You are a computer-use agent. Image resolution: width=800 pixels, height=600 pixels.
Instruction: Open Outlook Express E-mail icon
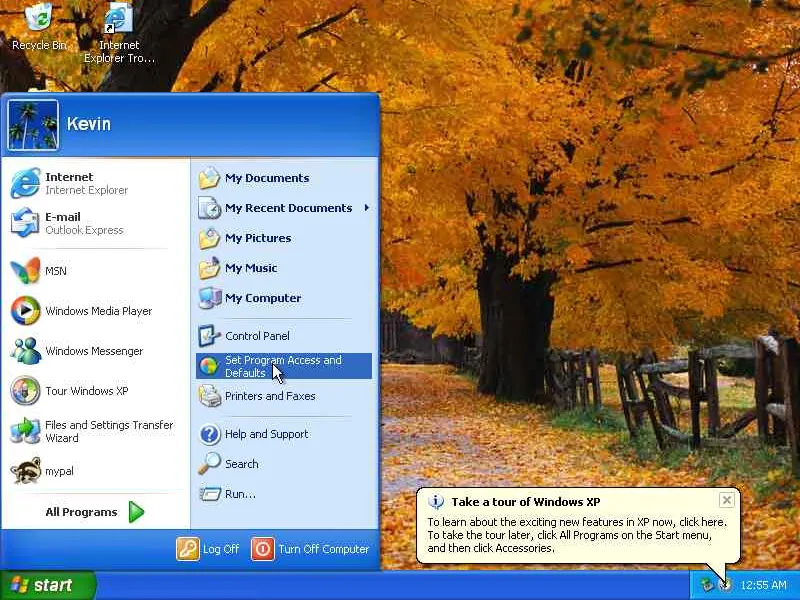coord(25,223)
